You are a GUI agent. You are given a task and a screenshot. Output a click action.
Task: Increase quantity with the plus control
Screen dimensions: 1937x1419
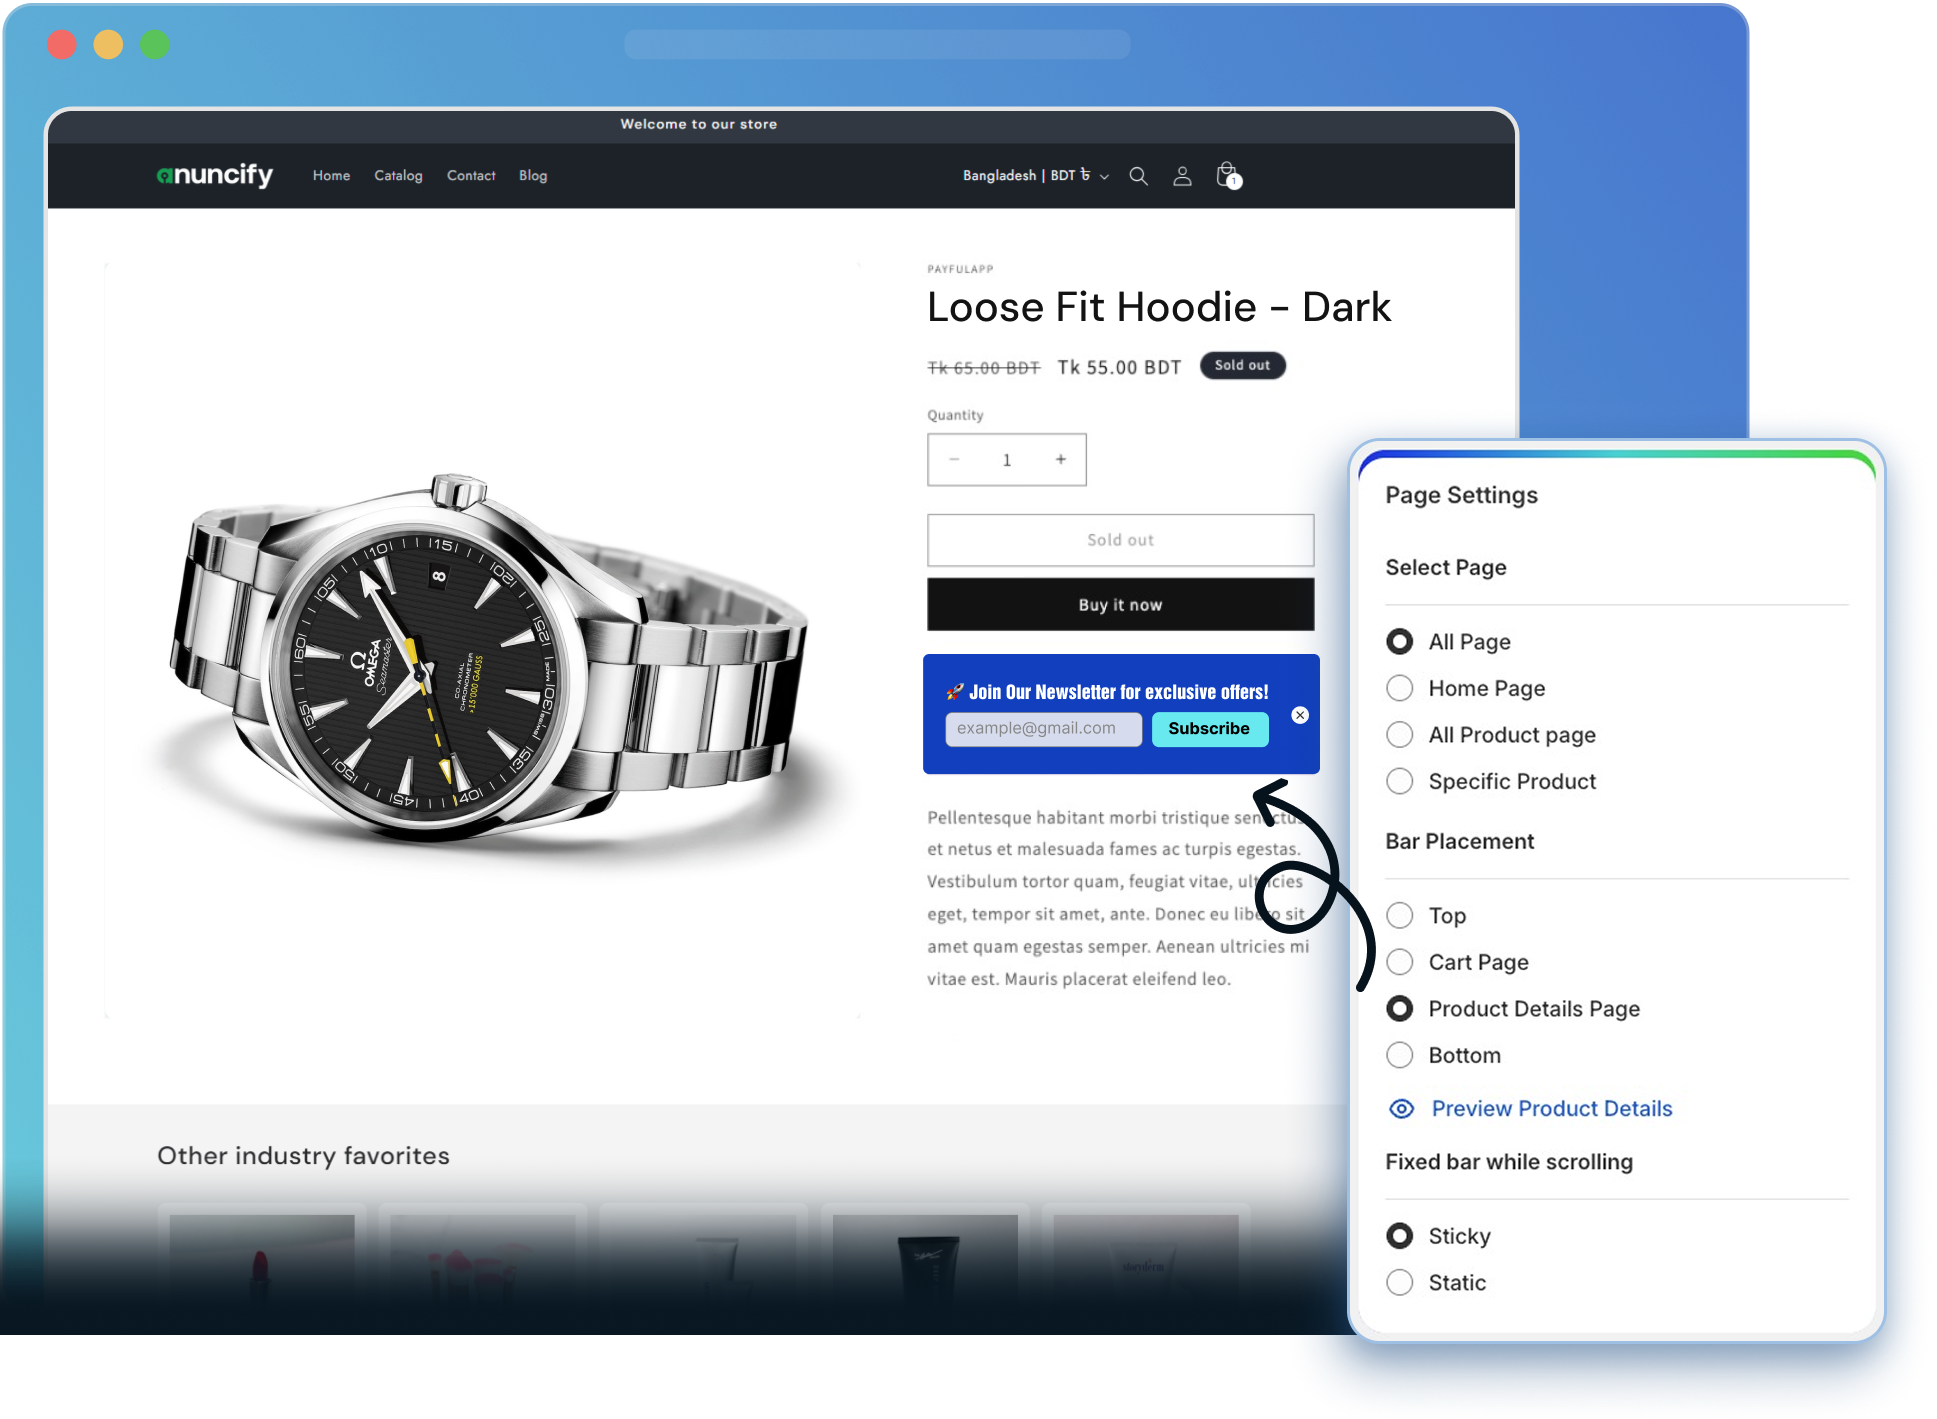coord(1060,459)
